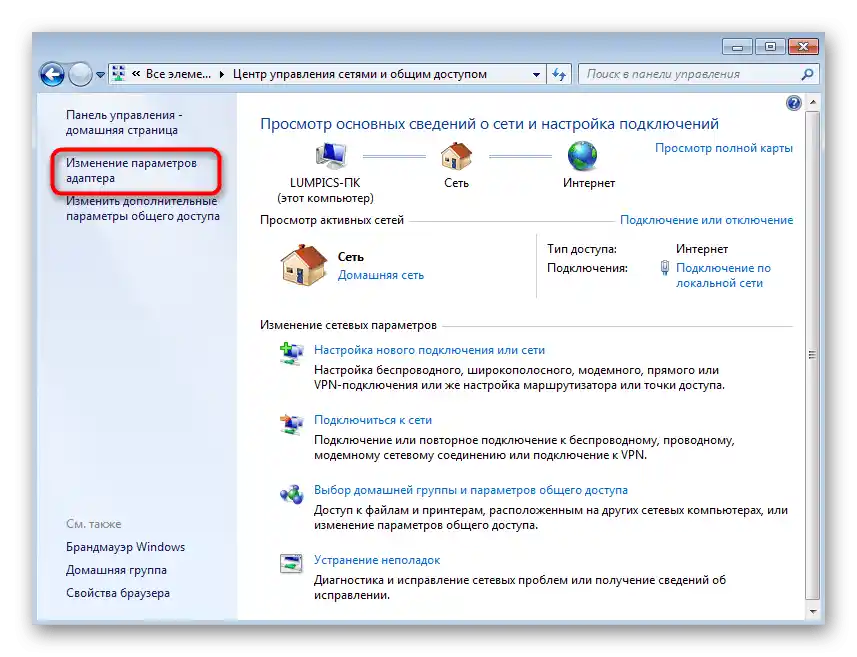Click the Internet globe icon

point(583,156)
